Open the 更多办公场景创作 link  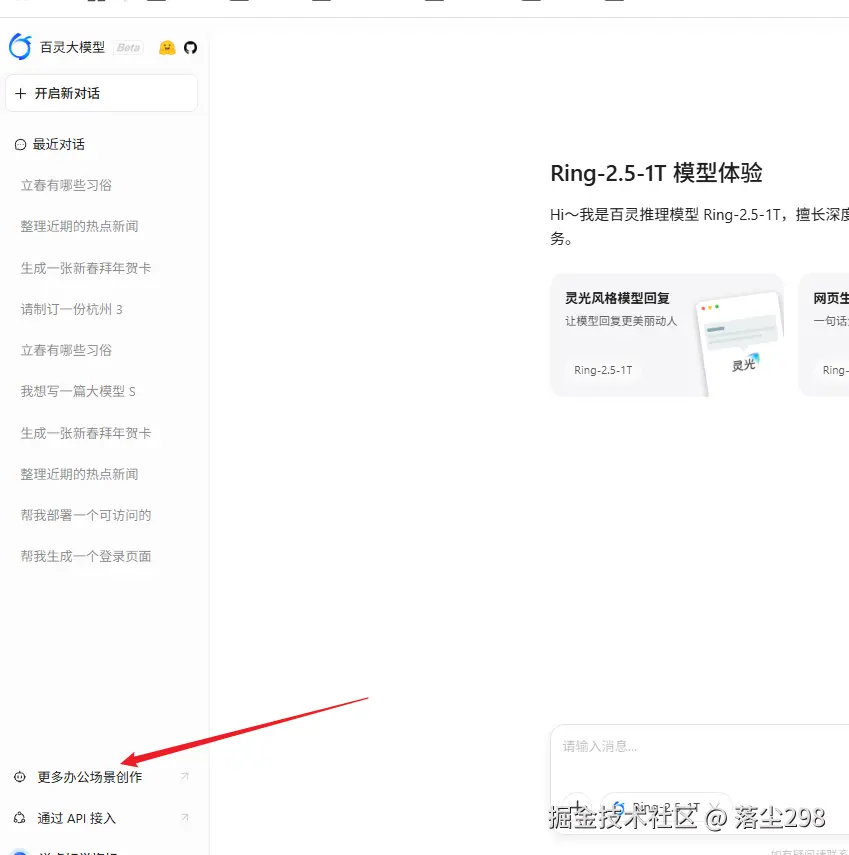(x=89, y=777)
